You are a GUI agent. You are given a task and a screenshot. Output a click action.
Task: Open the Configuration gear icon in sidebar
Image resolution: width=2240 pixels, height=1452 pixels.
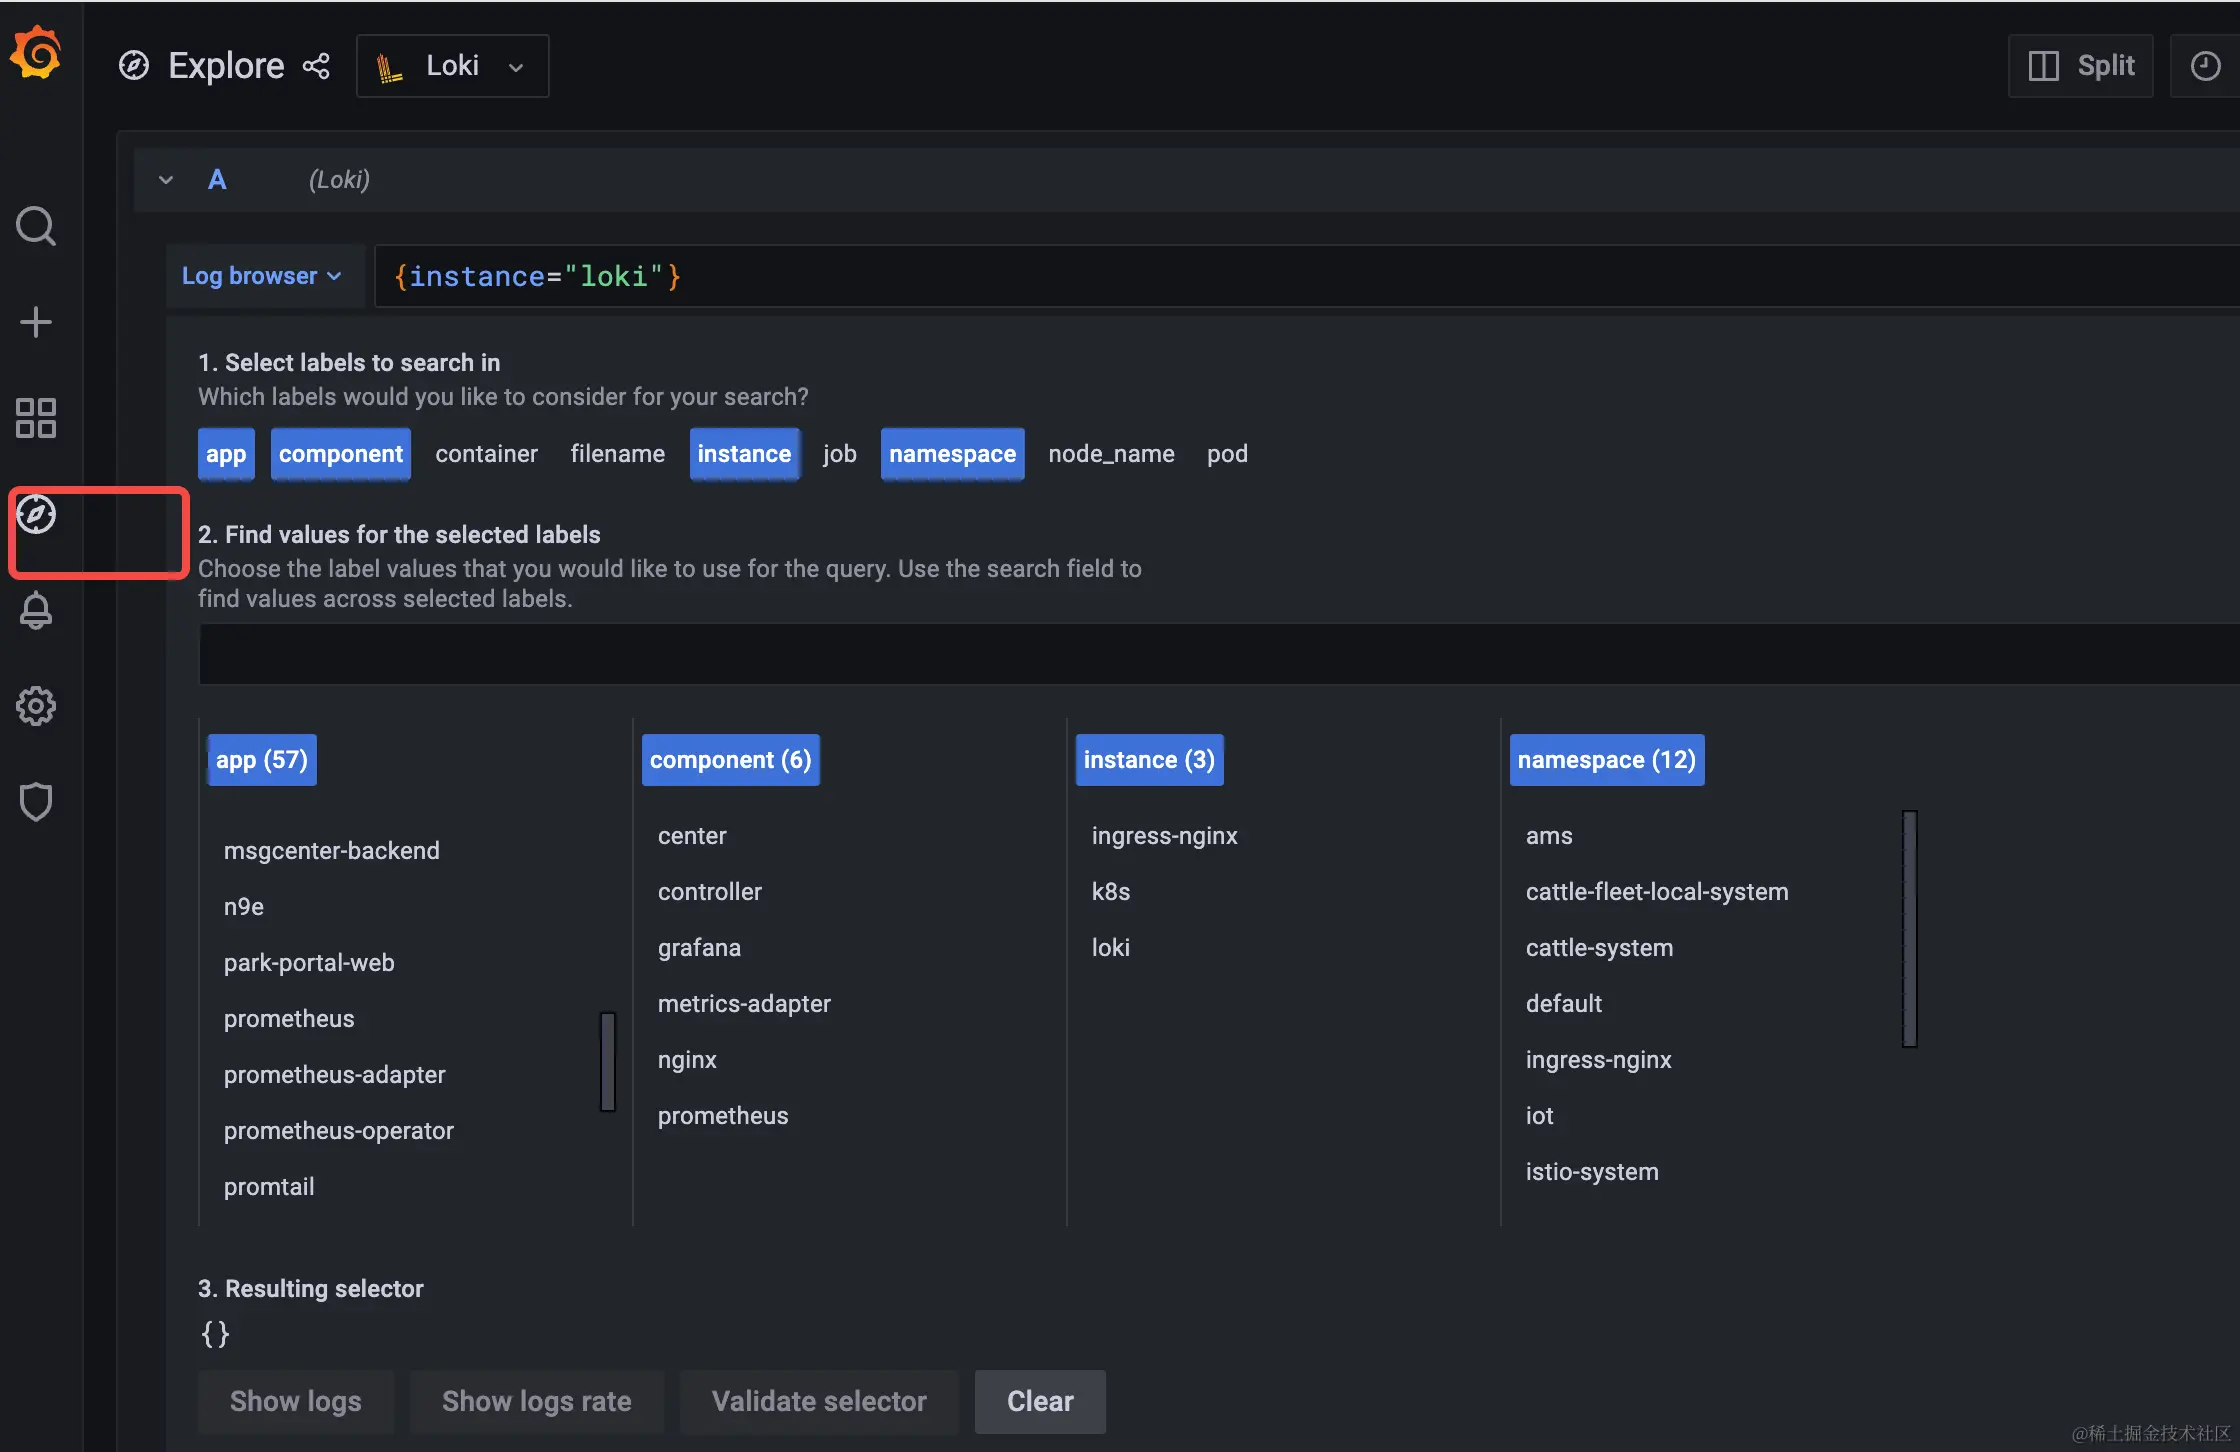pyautogui.click(x=36, y=706)
